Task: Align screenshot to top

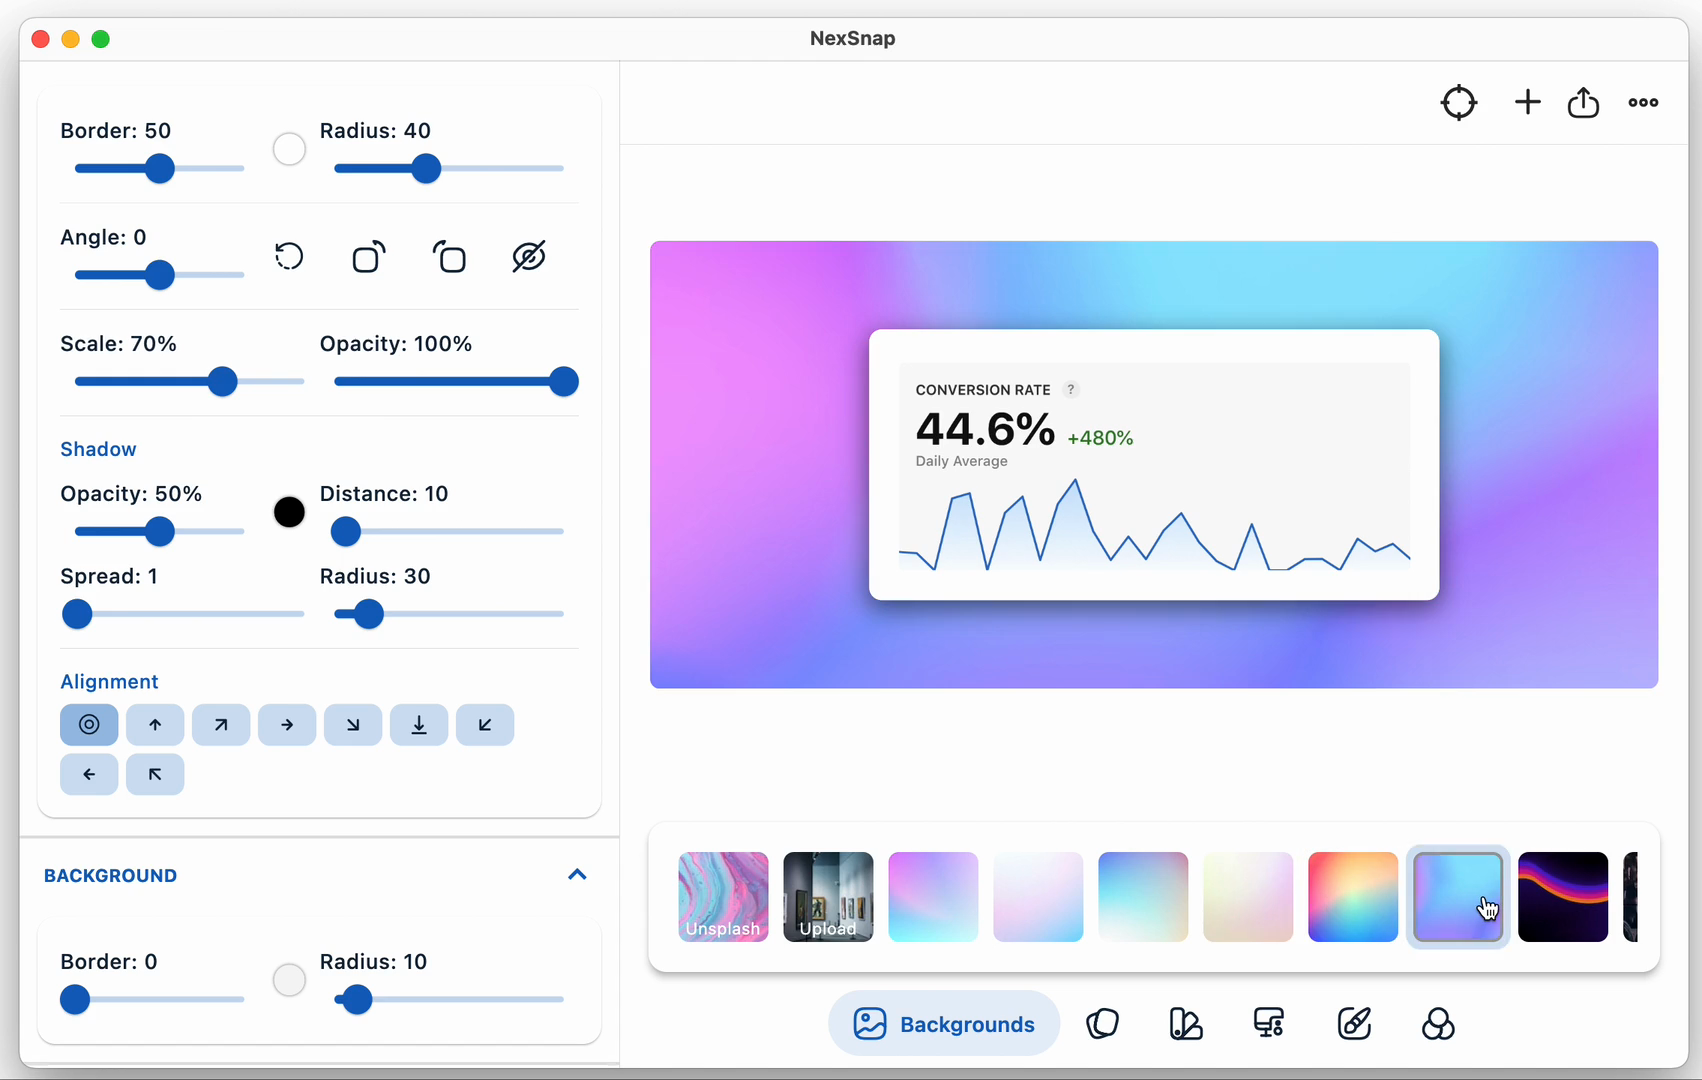Action: pyautogui.click(x=155, y=725)
